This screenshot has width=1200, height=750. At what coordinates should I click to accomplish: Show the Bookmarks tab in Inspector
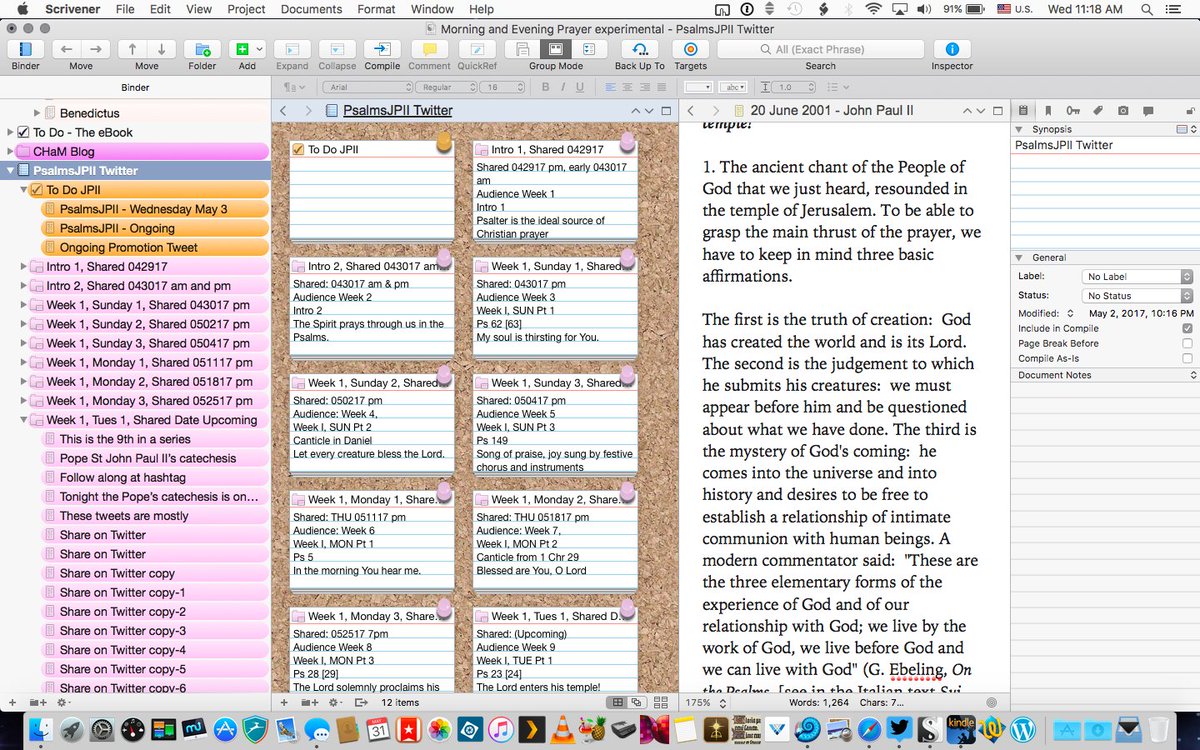point(1047,110)
